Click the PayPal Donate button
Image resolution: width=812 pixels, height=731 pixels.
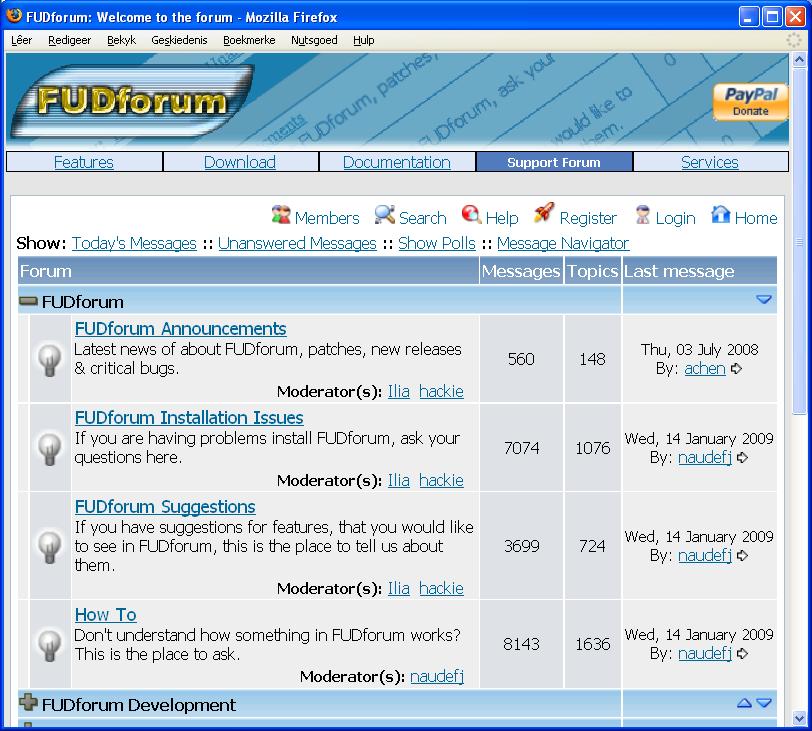coord(750,102)
